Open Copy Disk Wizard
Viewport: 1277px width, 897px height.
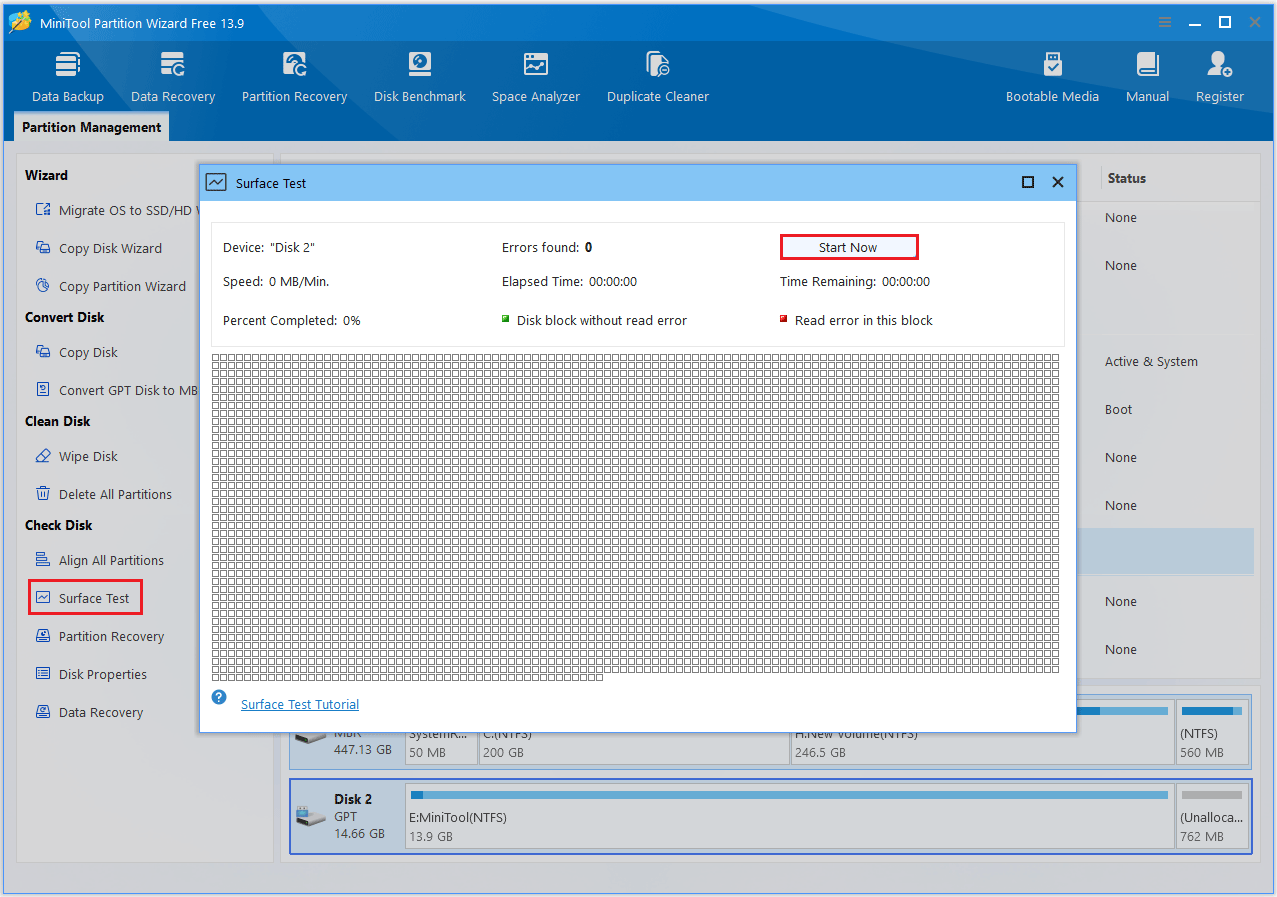coord(98,248)
